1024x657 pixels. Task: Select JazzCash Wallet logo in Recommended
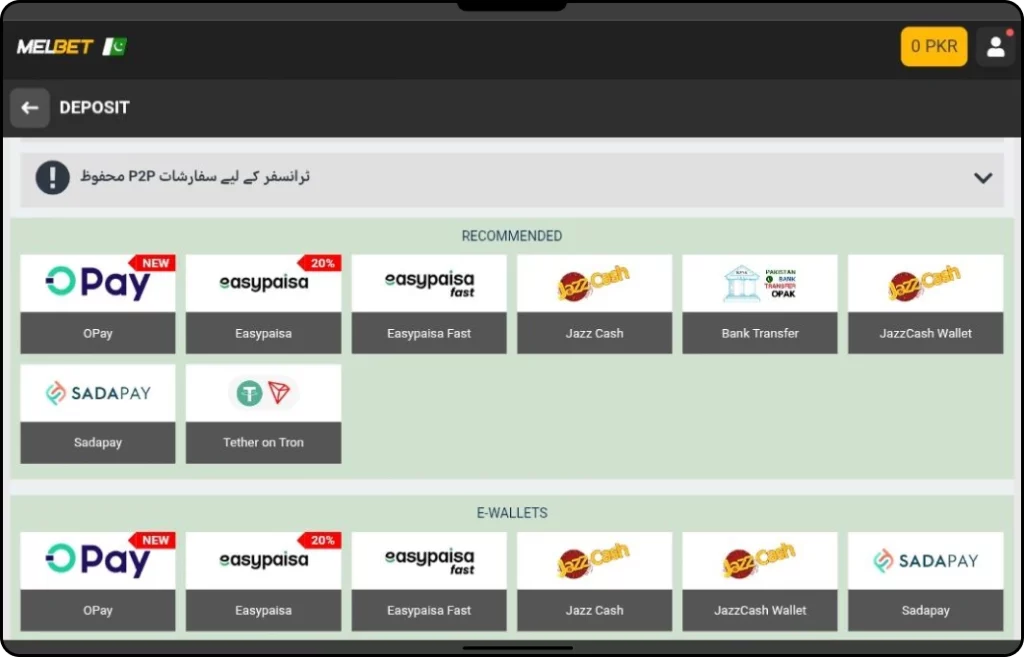pos(925,283)
